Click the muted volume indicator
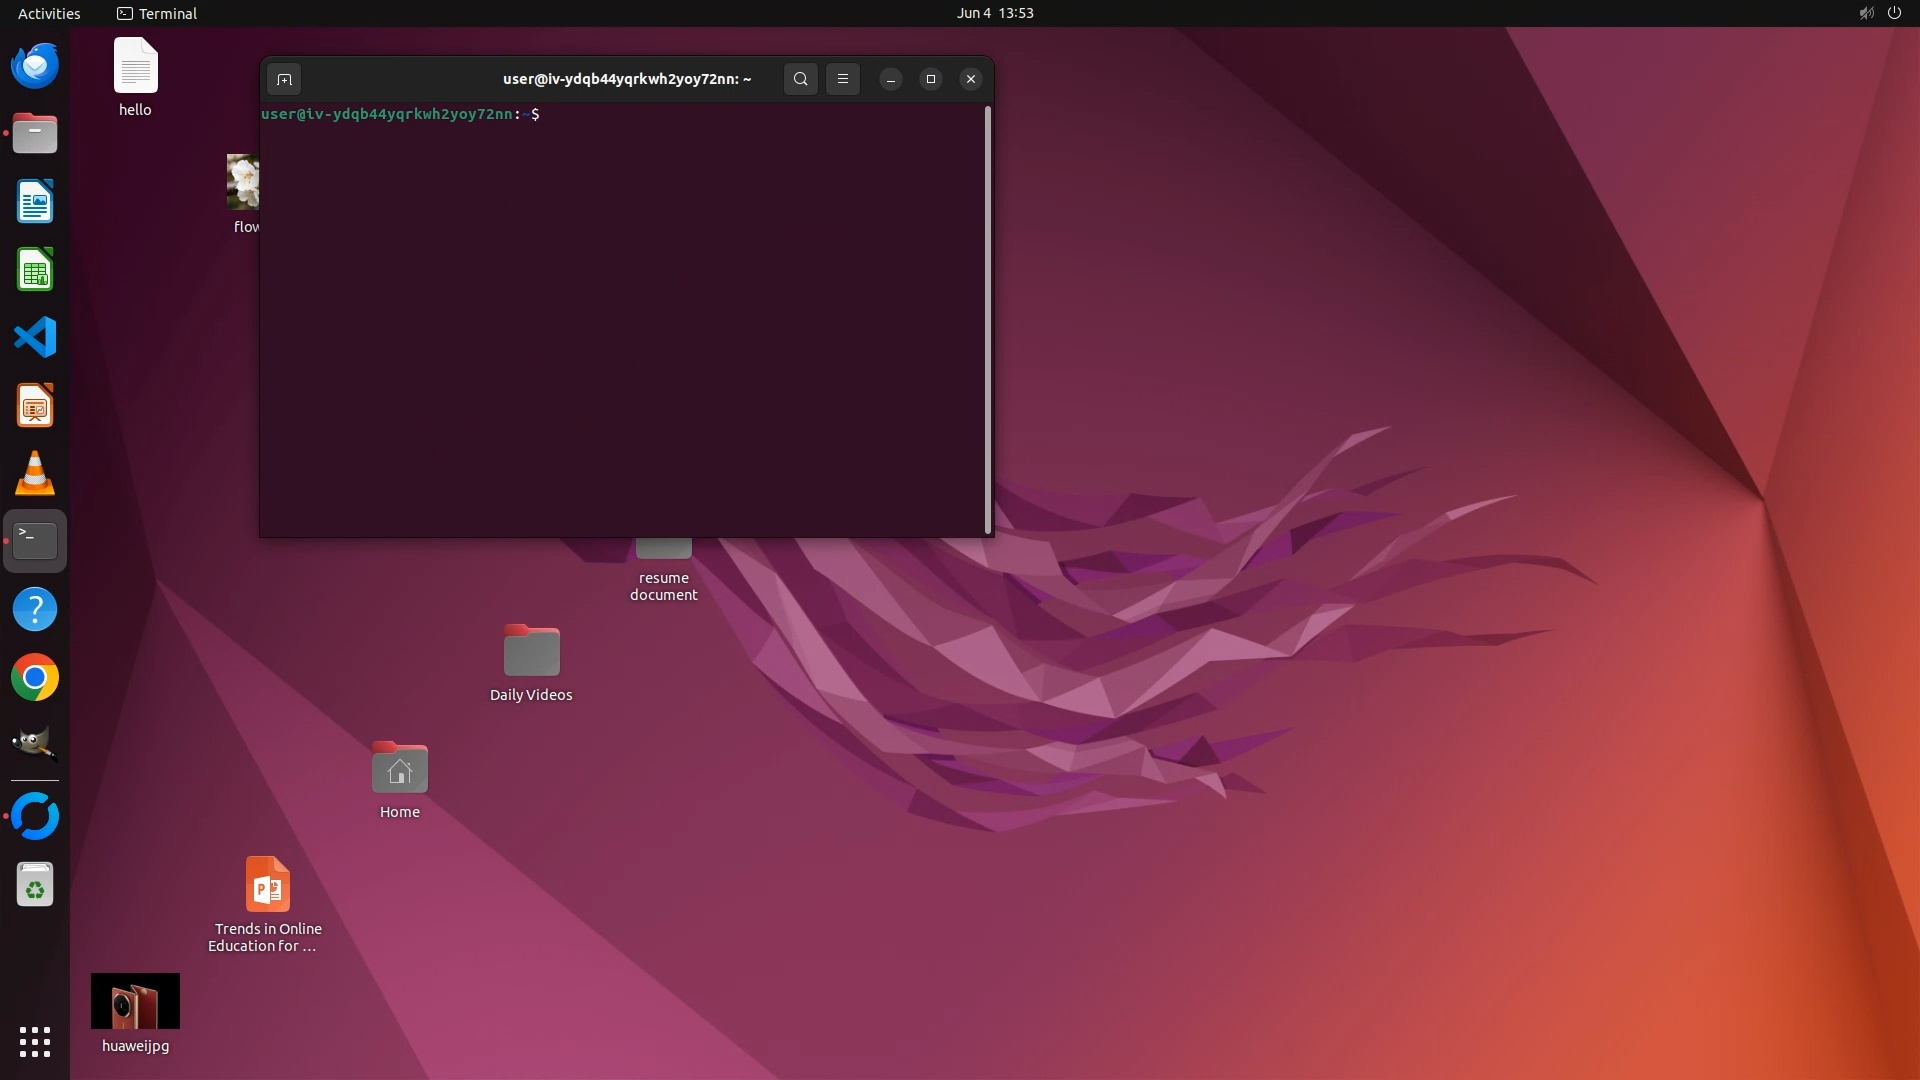Image resolution: width=1920 pixels, height=1080 pixels. click(x=1866, y=13)
